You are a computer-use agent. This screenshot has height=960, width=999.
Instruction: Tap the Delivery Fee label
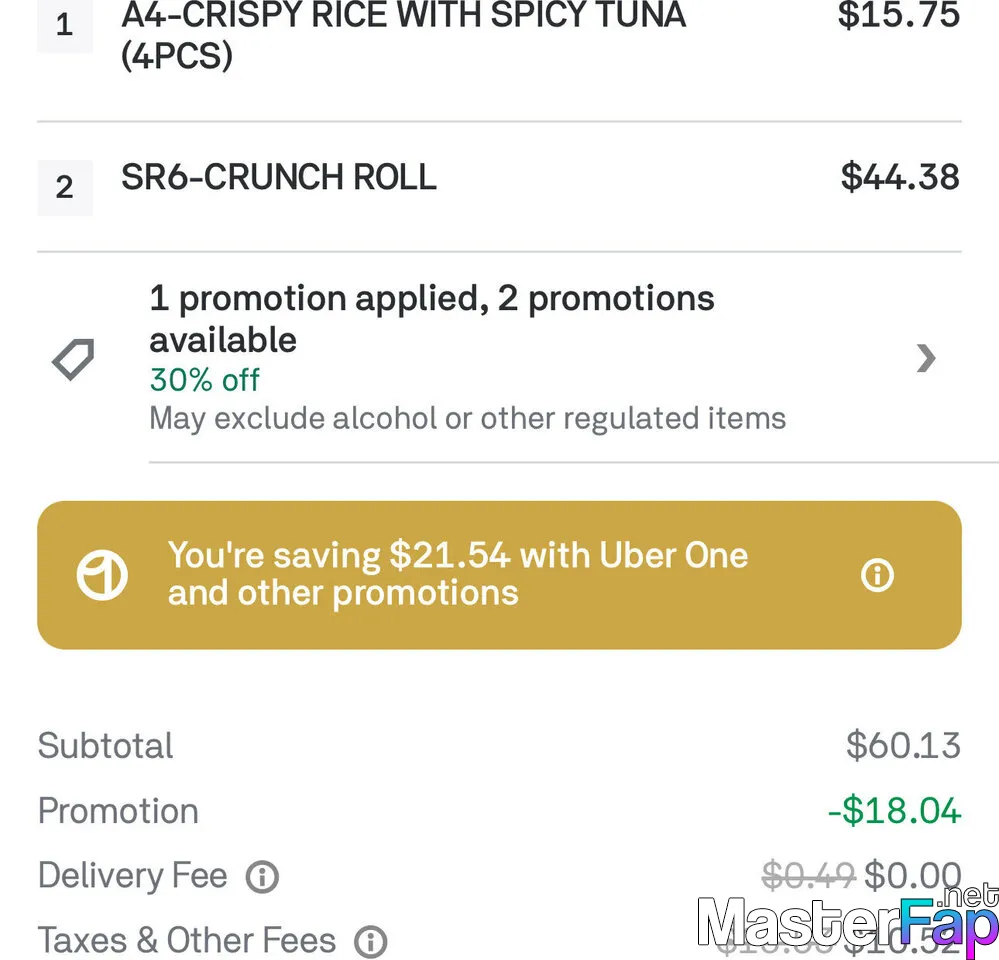click(x=133, y=875)
